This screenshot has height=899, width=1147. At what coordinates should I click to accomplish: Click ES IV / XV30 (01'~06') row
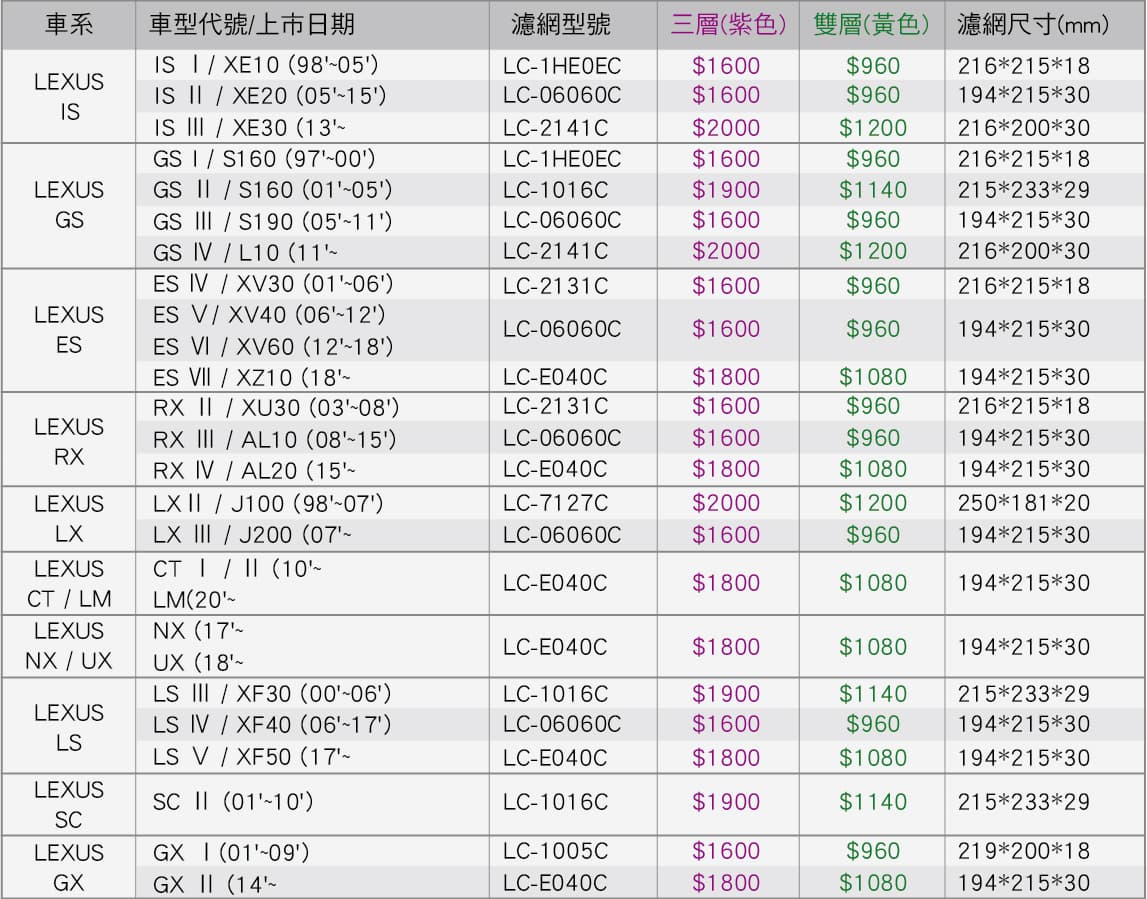[x=640, y=285]
